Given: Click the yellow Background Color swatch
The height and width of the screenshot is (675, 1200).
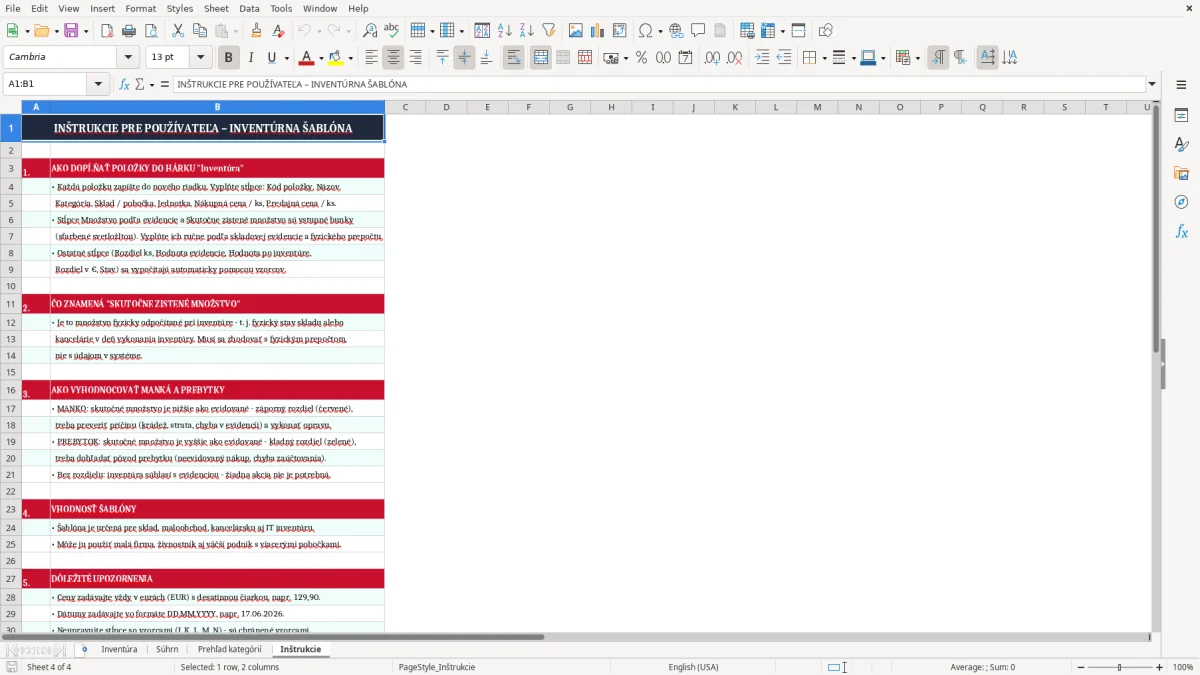Looking at the screenshot, I should [336, 58].
